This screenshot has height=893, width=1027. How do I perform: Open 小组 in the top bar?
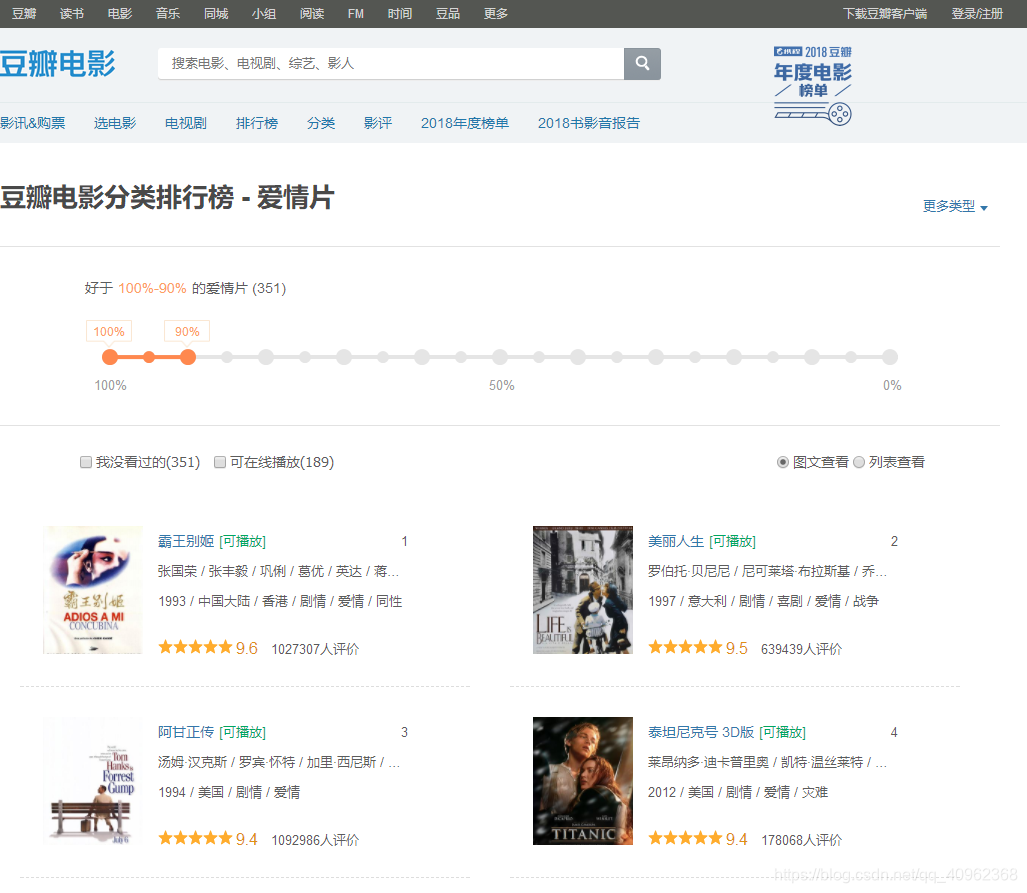point(264,14)
